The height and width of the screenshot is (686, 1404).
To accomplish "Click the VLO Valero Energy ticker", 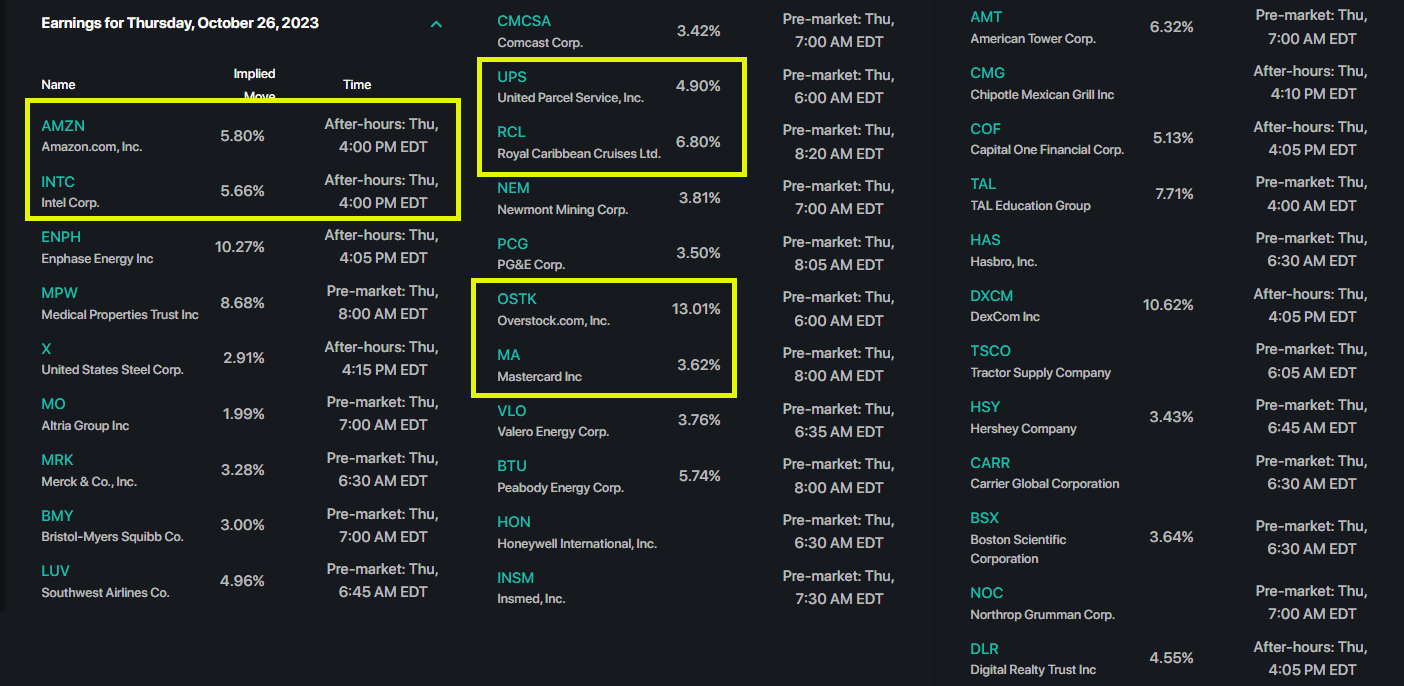I will coord(512,411).
